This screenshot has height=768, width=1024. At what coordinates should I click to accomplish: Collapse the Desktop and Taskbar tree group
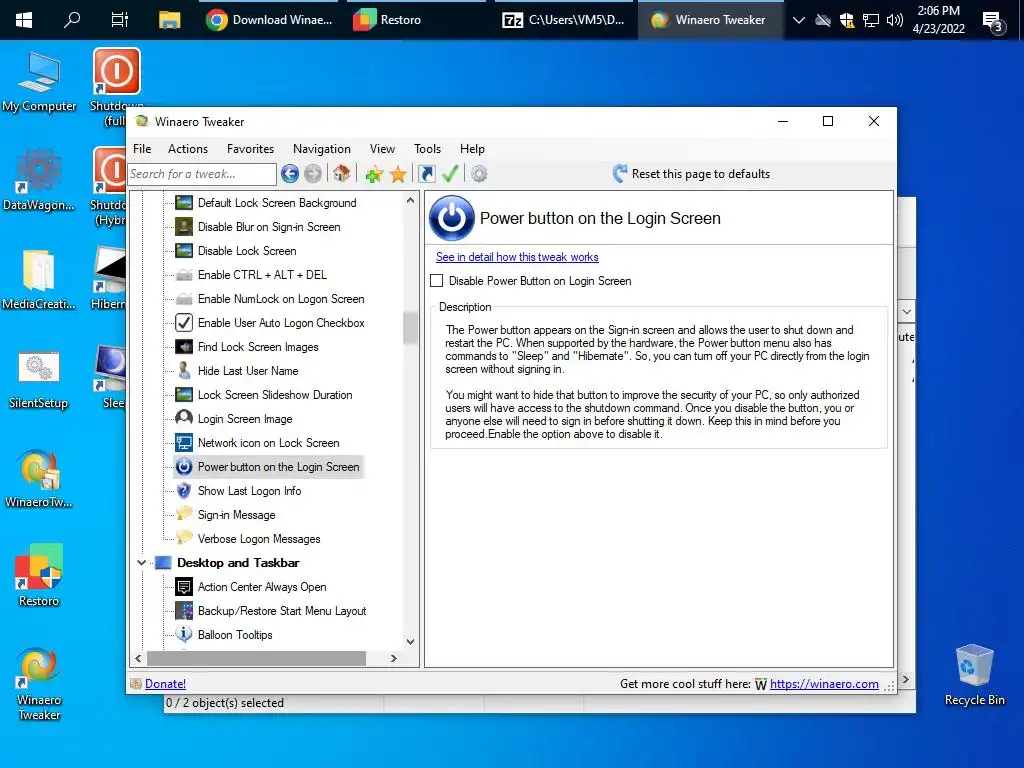(141, 563)
